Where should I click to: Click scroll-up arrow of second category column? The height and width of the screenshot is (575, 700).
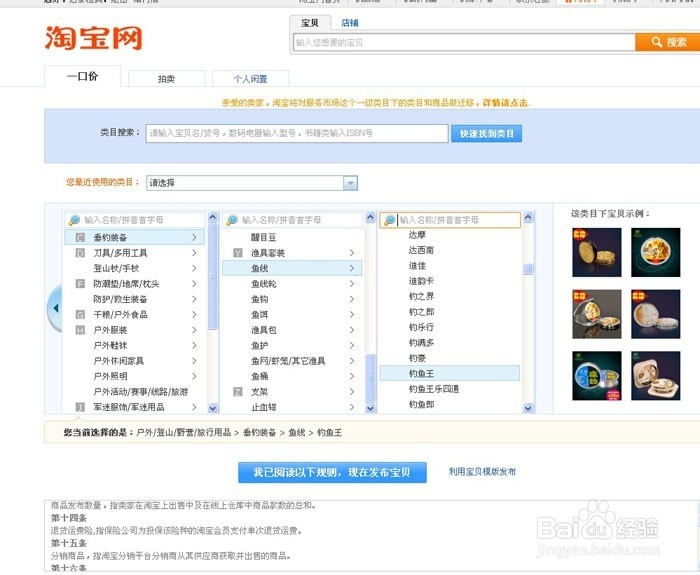coord(371,217)
